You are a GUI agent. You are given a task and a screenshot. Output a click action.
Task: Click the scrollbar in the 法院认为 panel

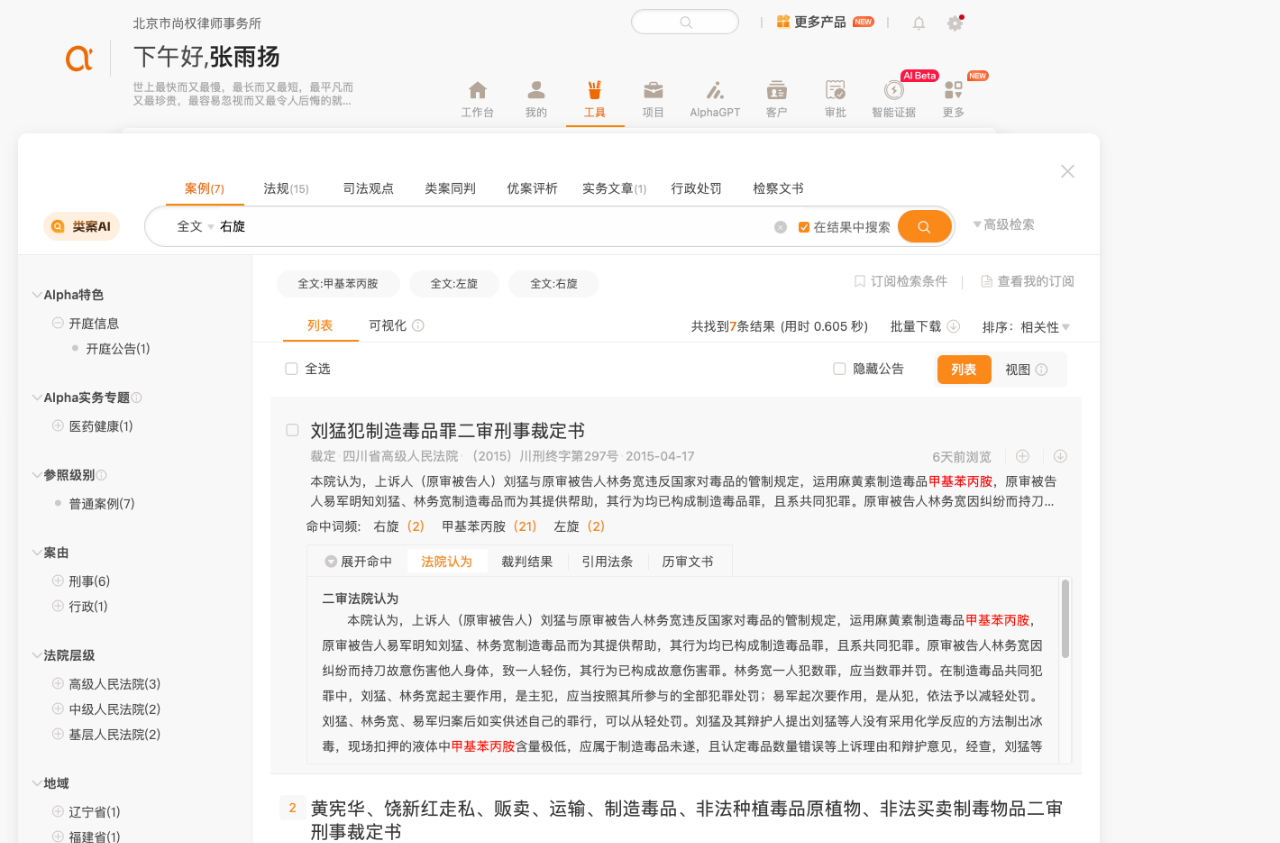1065,618
